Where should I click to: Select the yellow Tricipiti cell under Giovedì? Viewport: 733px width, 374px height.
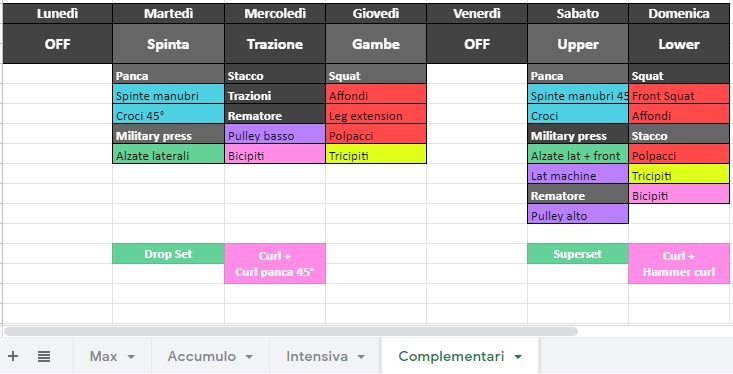pos(376,156)
